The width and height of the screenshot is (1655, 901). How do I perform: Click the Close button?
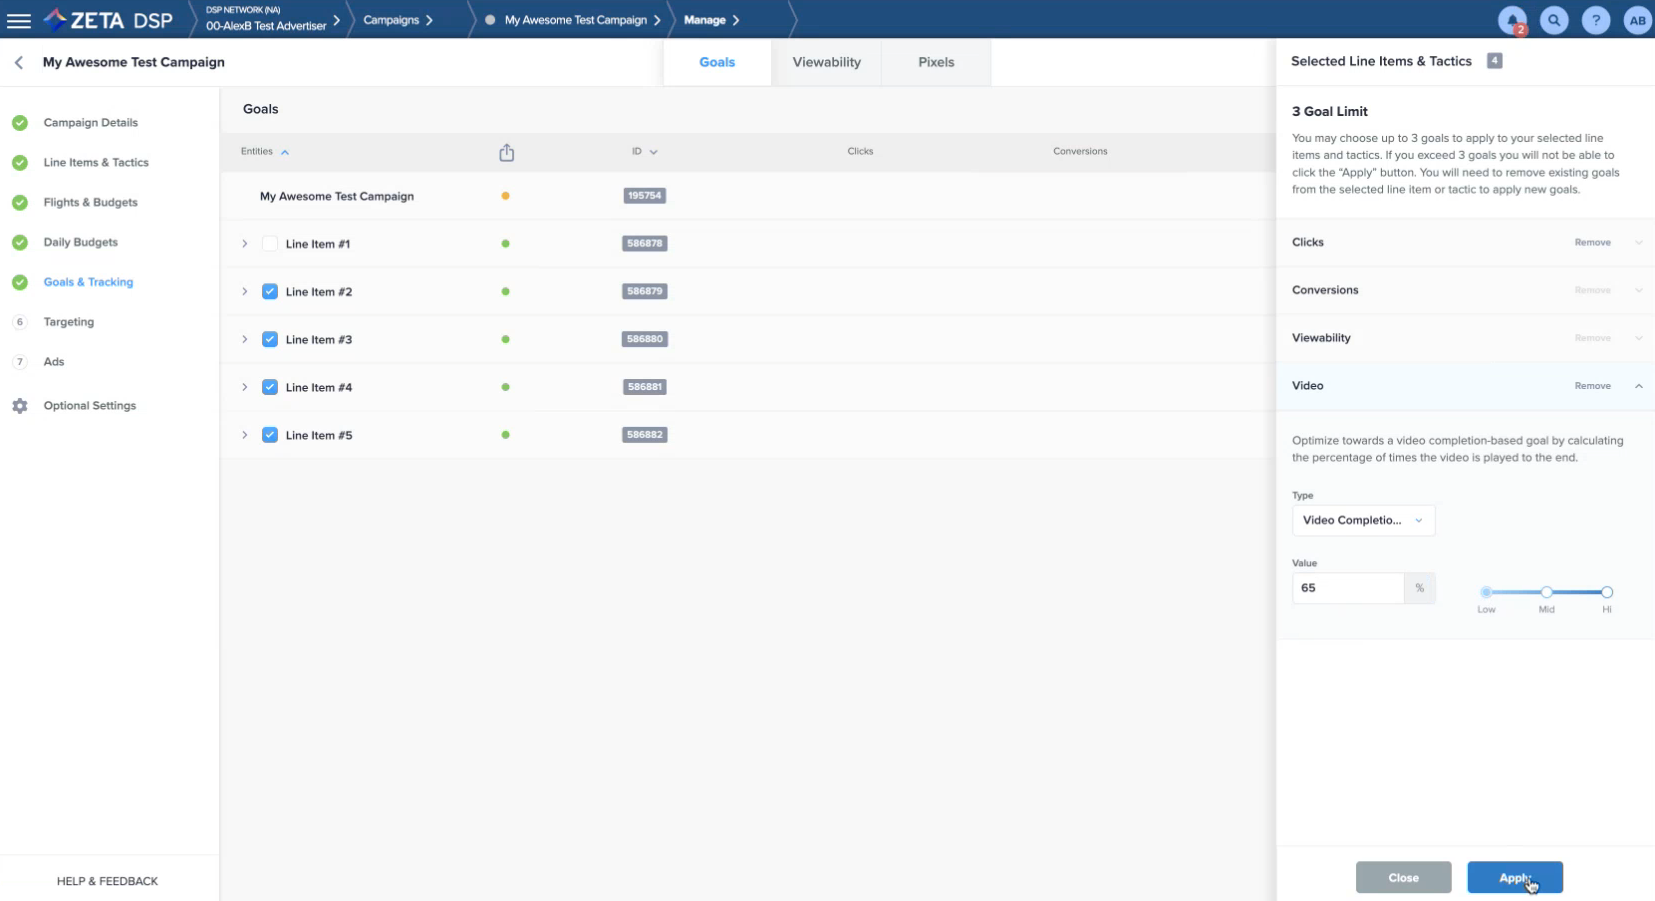1403,877
